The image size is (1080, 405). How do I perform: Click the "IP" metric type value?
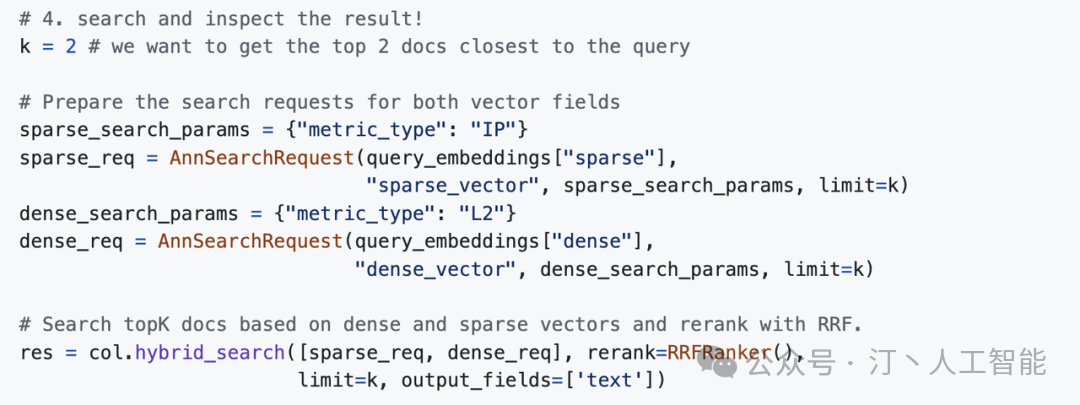coord(492,129)
